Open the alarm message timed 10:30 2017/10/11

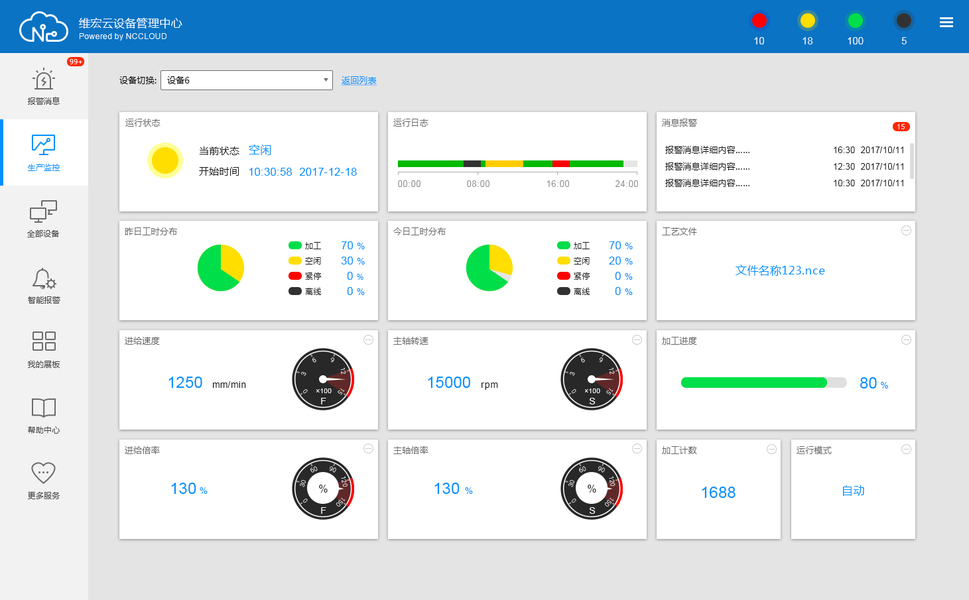coord(784,184)
